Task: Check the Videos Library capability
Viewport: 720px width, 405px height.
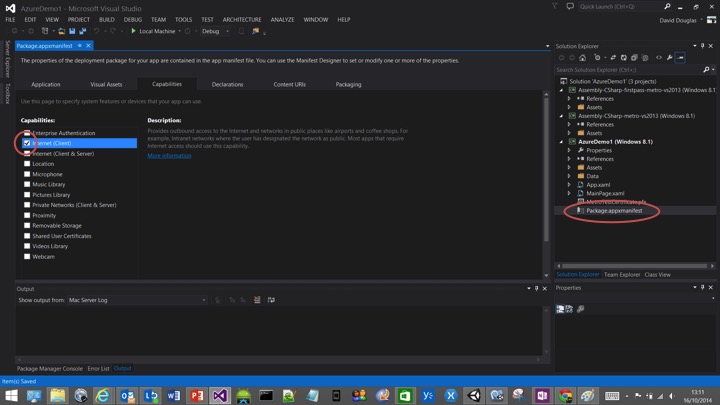Action: tap(27, 246)
